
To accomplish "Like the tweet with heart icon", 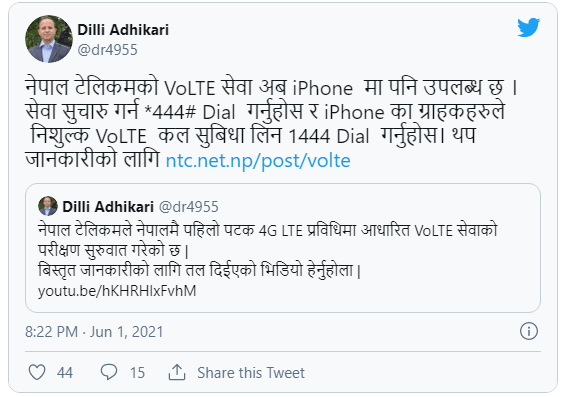I will point(37,372).
